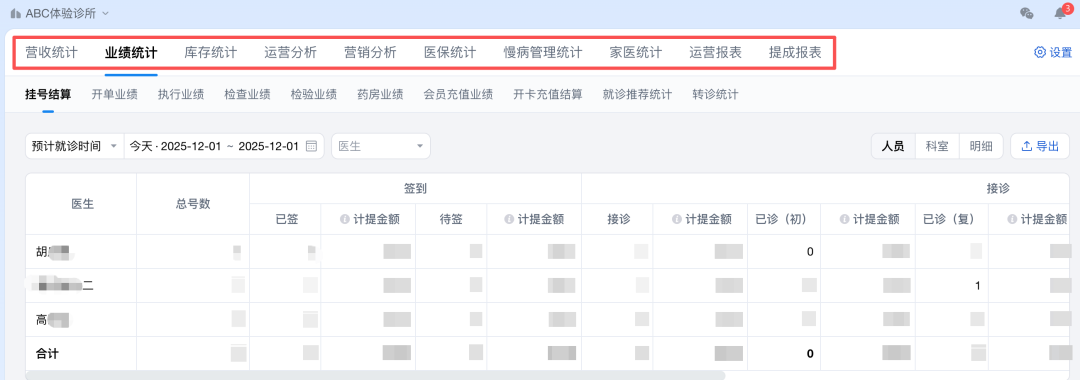Select the 执行业绩 sub-tab
The image size is (1080, 380).
pos(180,95)
